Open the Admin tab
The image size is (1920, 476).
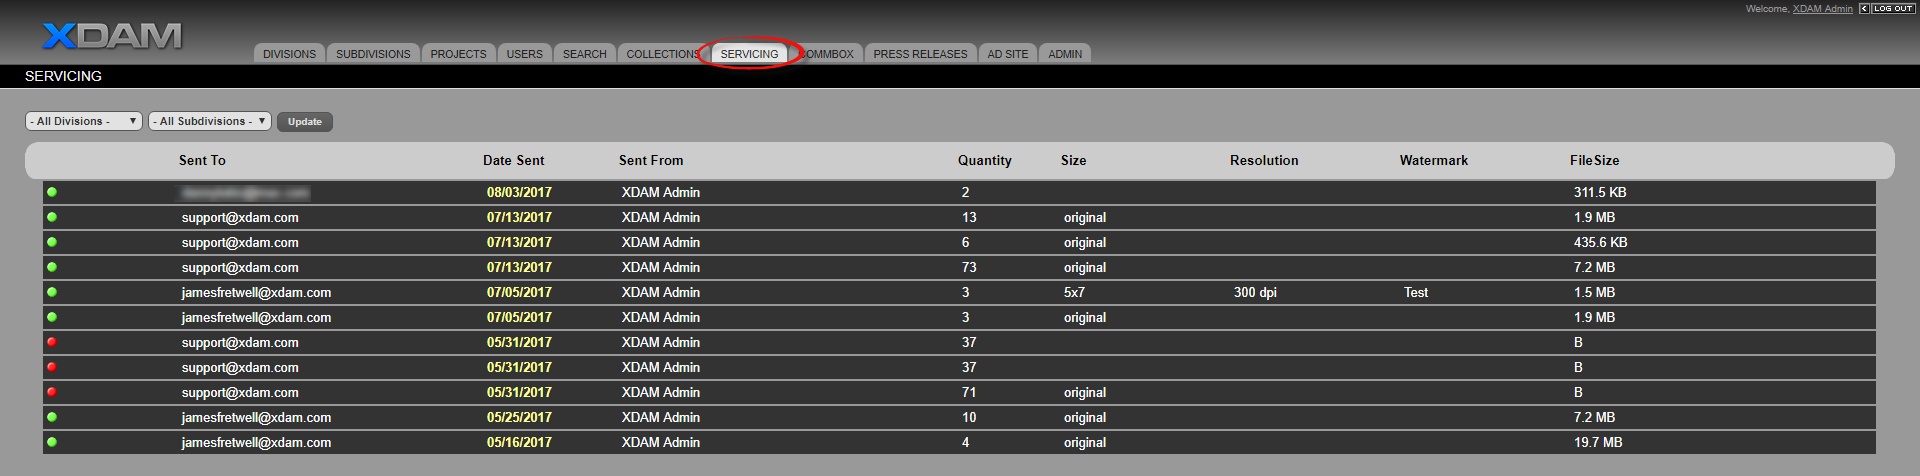(1064, 54)
